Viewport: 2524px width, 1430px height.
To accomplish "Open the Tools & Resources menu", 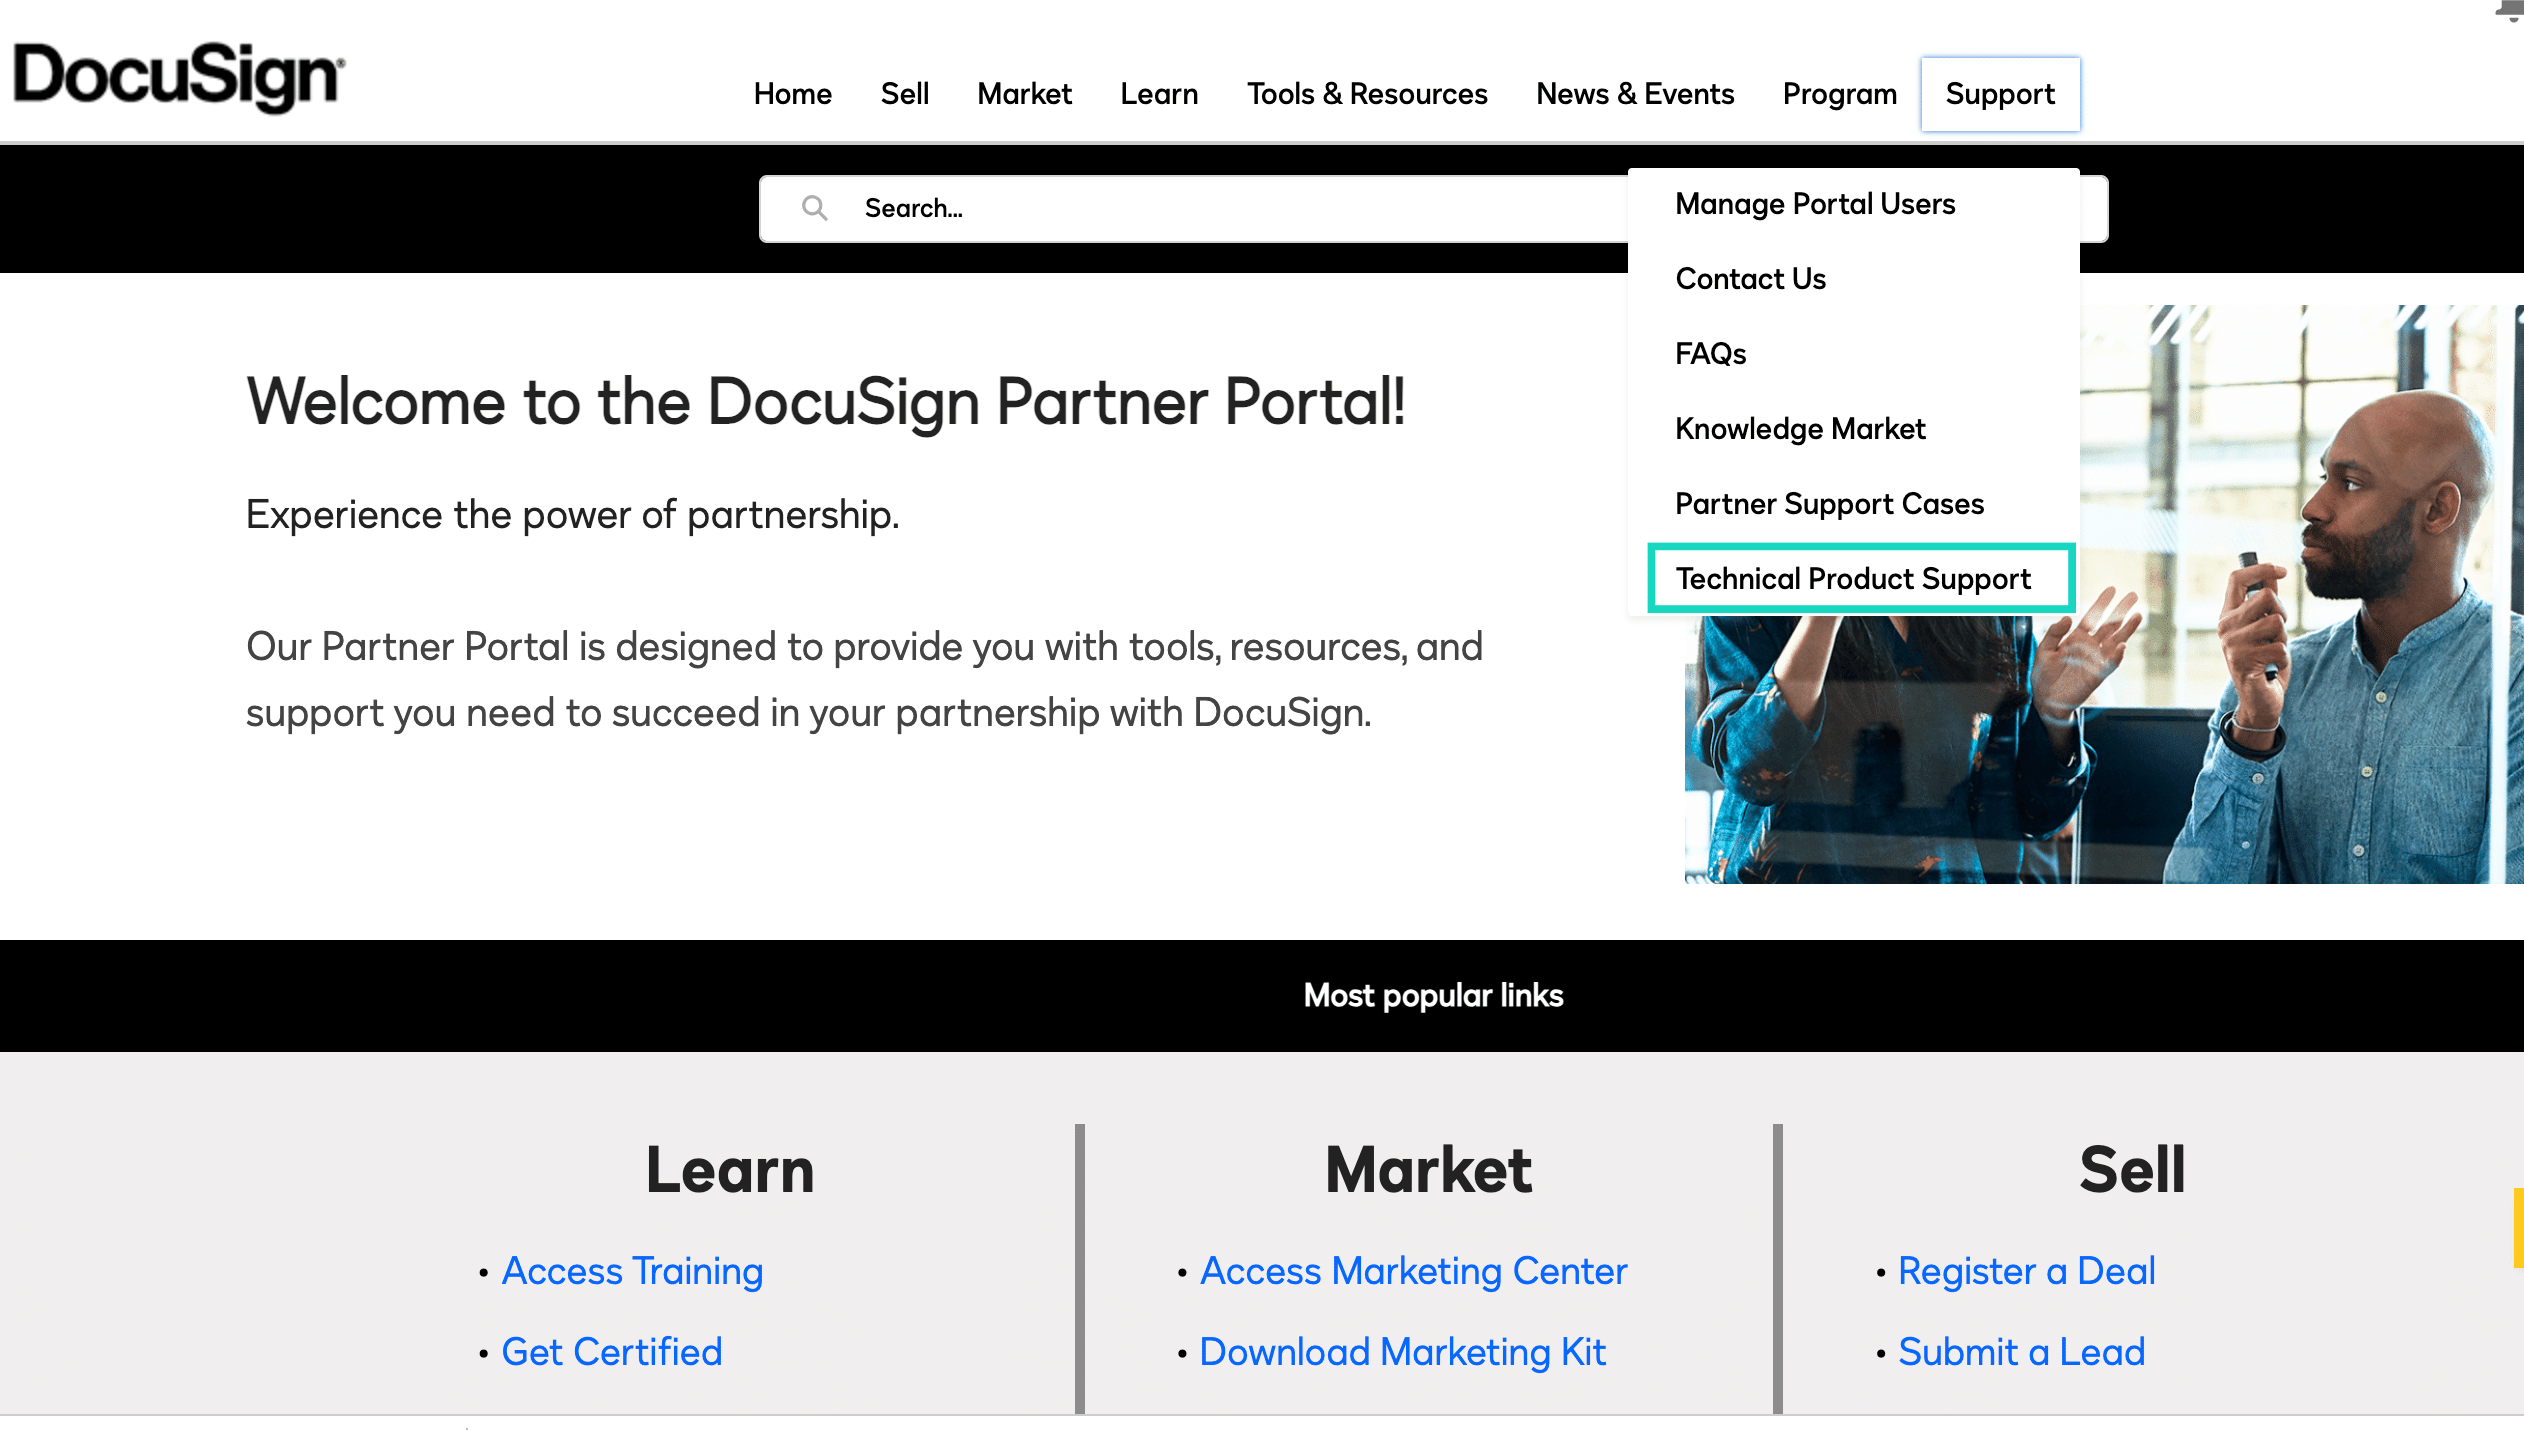I will 1367,94.
